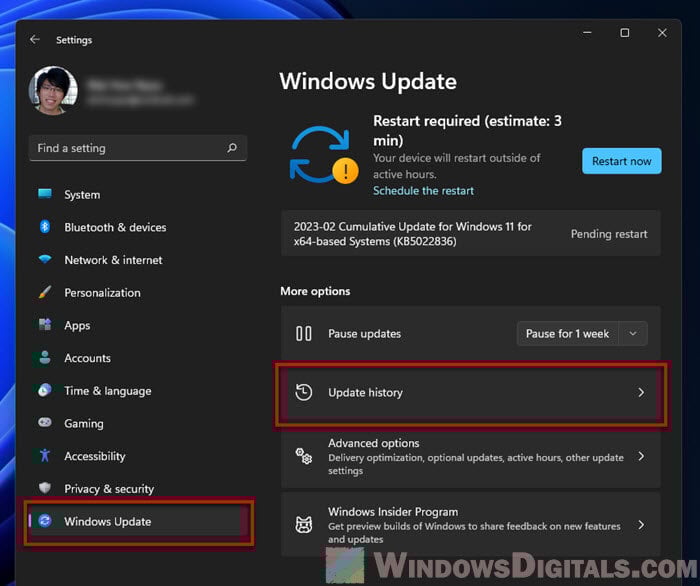Viewport: 700px width, 586px height.
Task: Go to Accounts in the sidebar
Action: pos(87,358)
